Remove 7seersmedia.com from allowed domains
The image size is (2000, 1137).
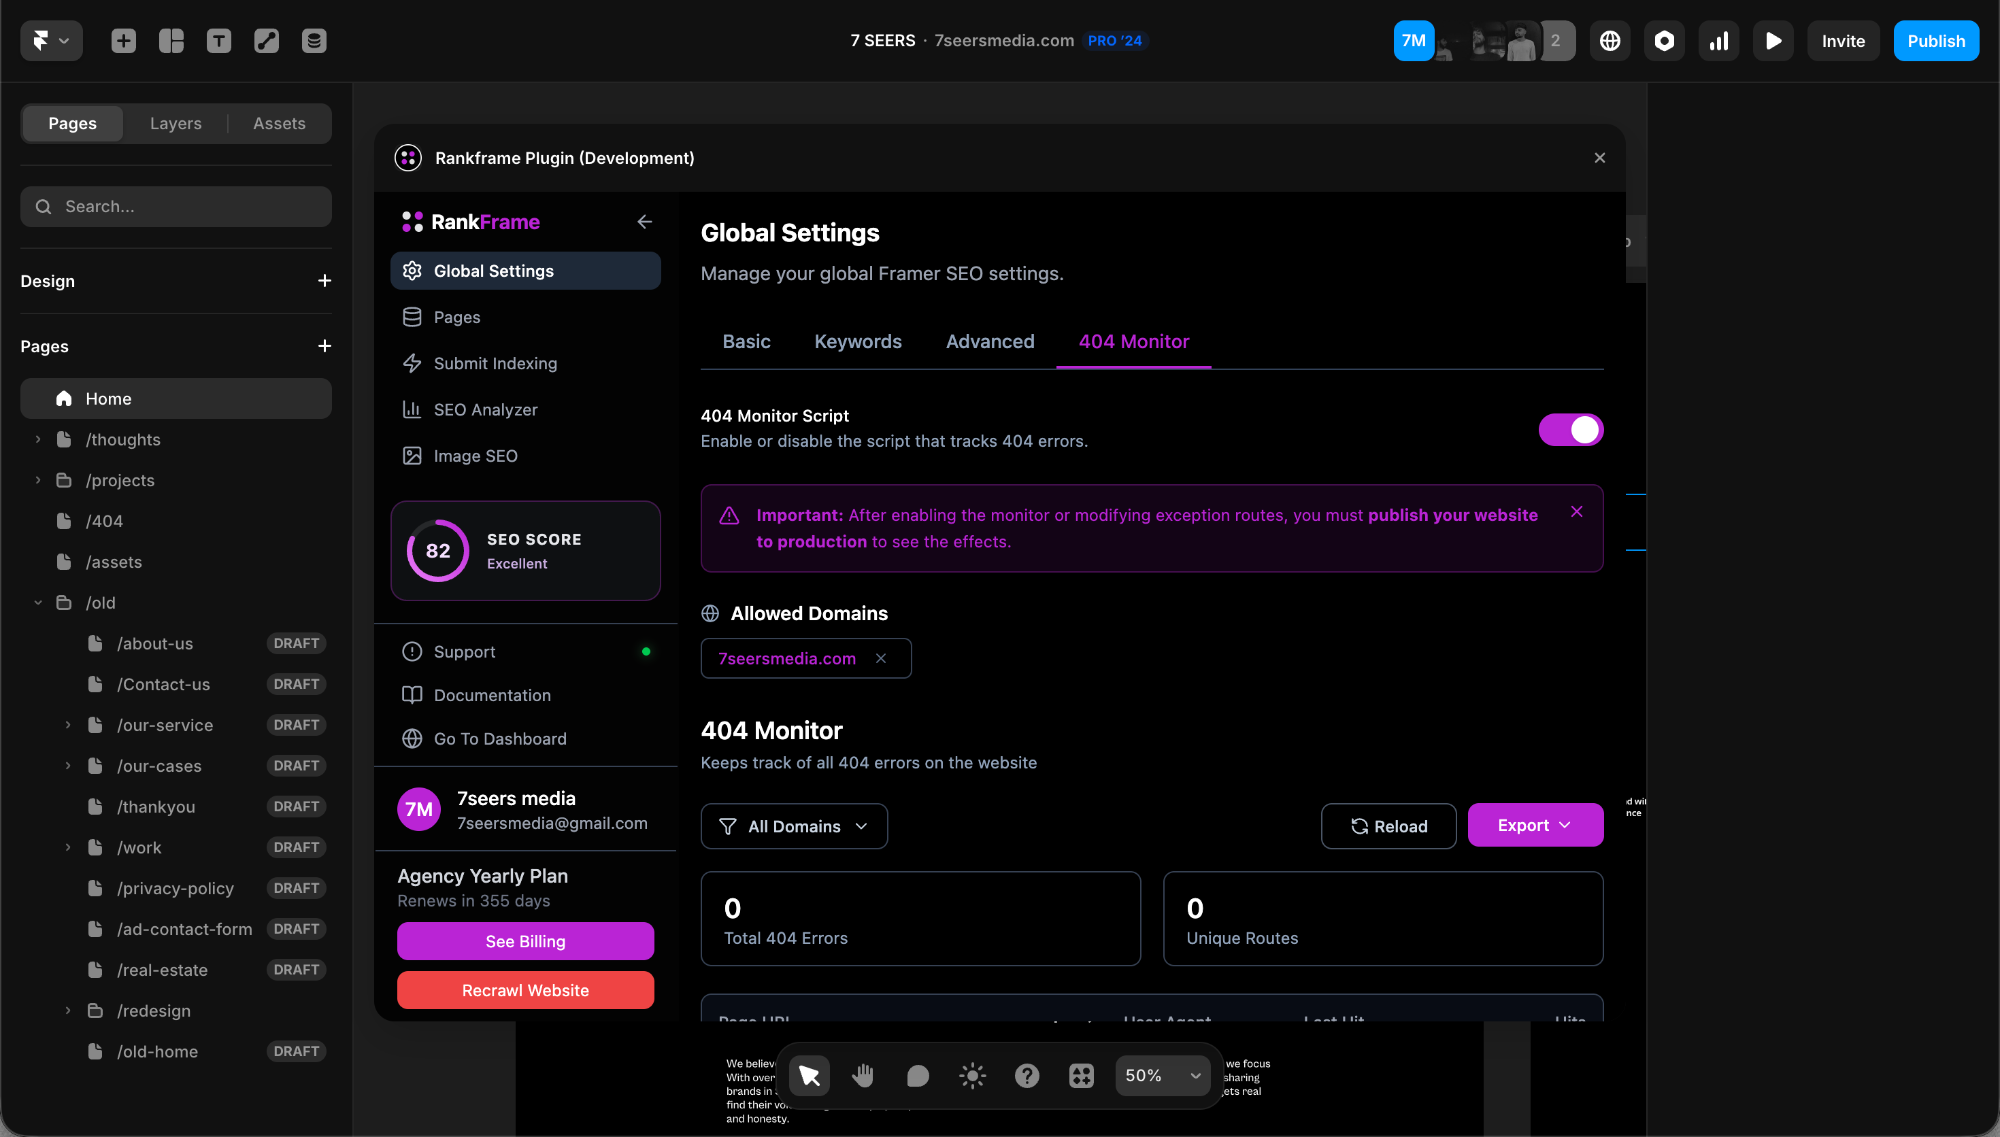click(881, 658)
